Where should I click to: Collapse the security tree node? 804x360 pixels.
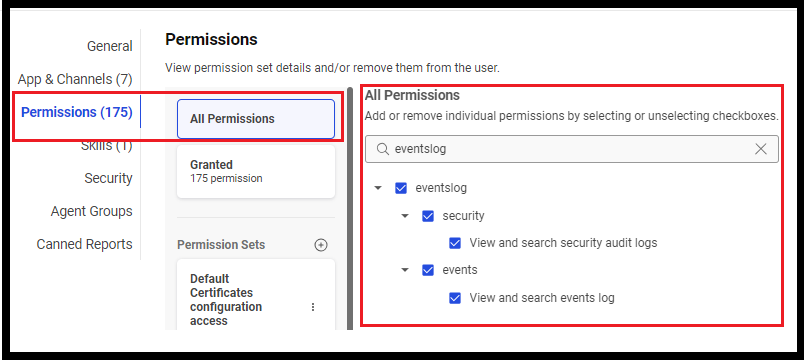click(x=405, y=216)
